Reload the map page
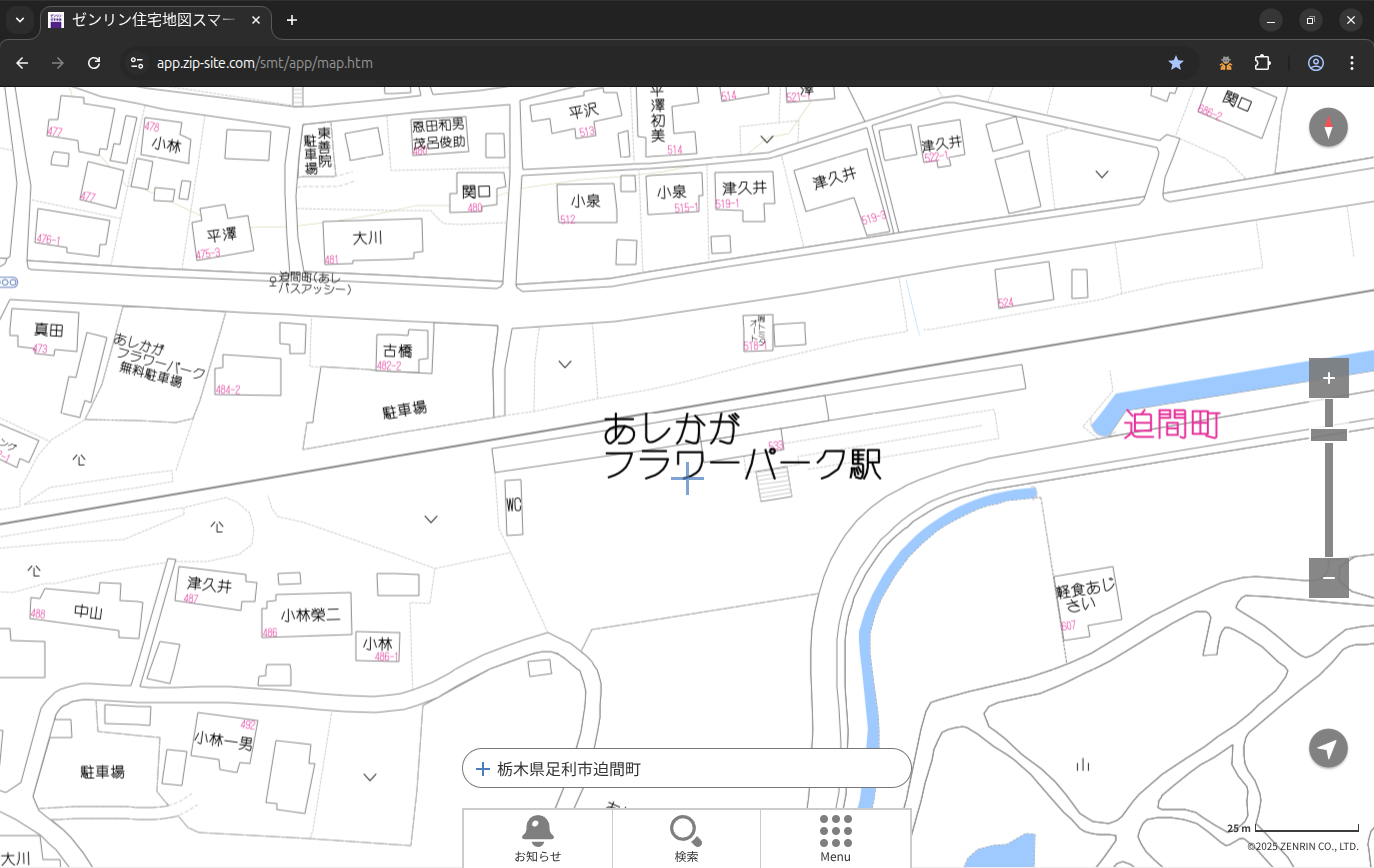1374x868 pixels. point(94,63)
